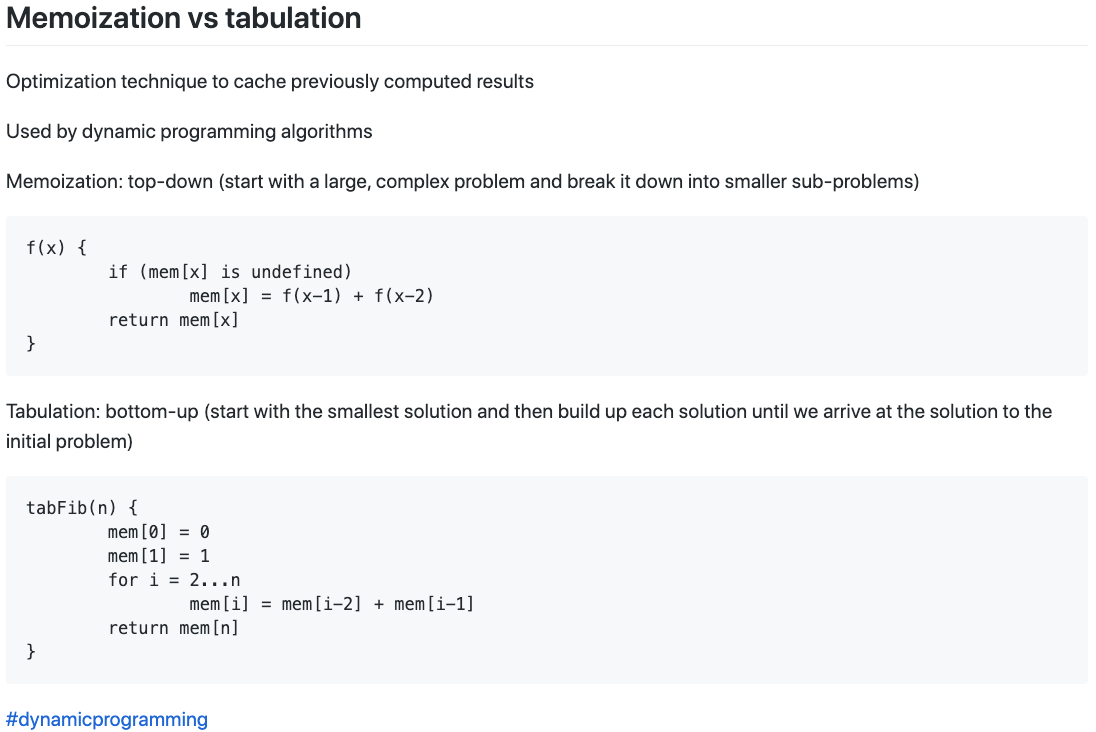1096x732 pixels.
Task: Click the closing brace of tabFib block
Action: pyautogui.click(x=31, y=652)
